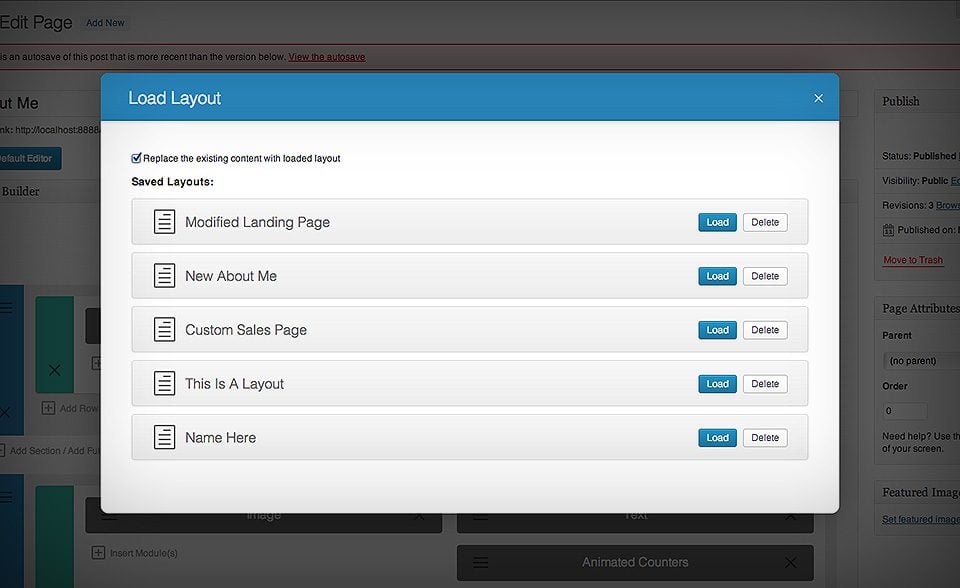Image resolution: width=960 pixels, height=588 pixels.
Task: Click the Saved Layouts heading
Action: tap(173, 182)
